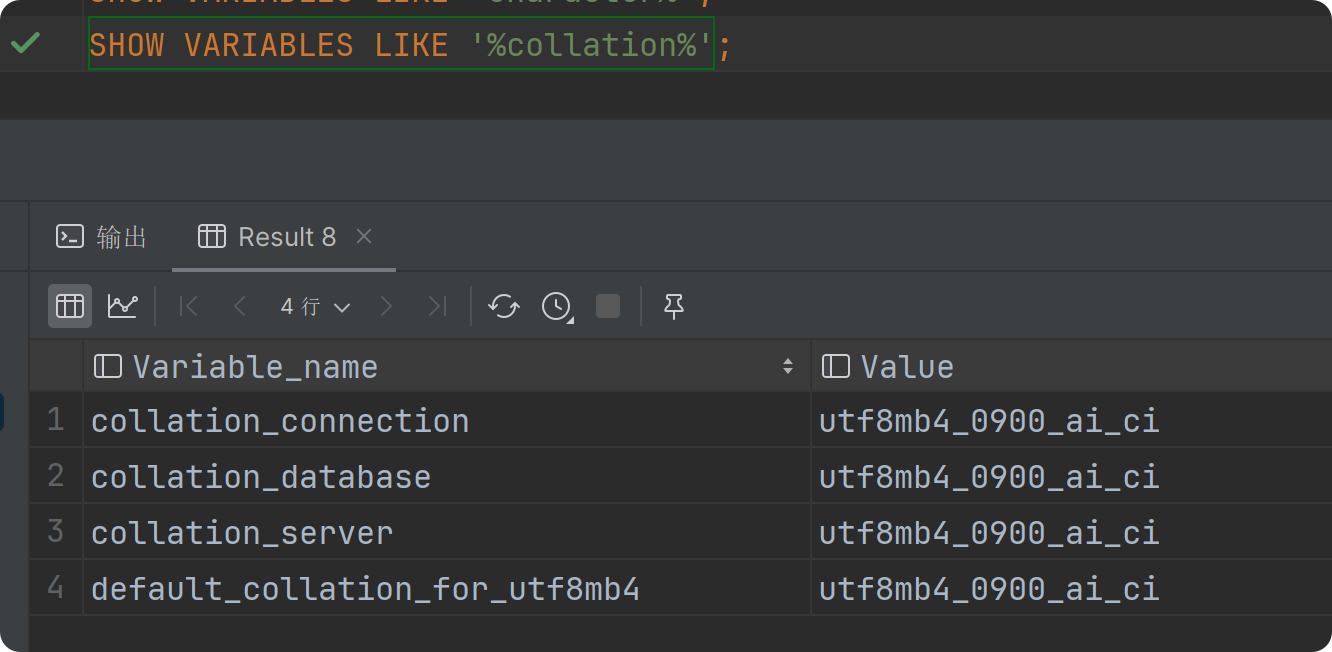This screenshot has height=652, width=1332.
Task: Close the Result 8 tab
Action: tap(364, 236)
